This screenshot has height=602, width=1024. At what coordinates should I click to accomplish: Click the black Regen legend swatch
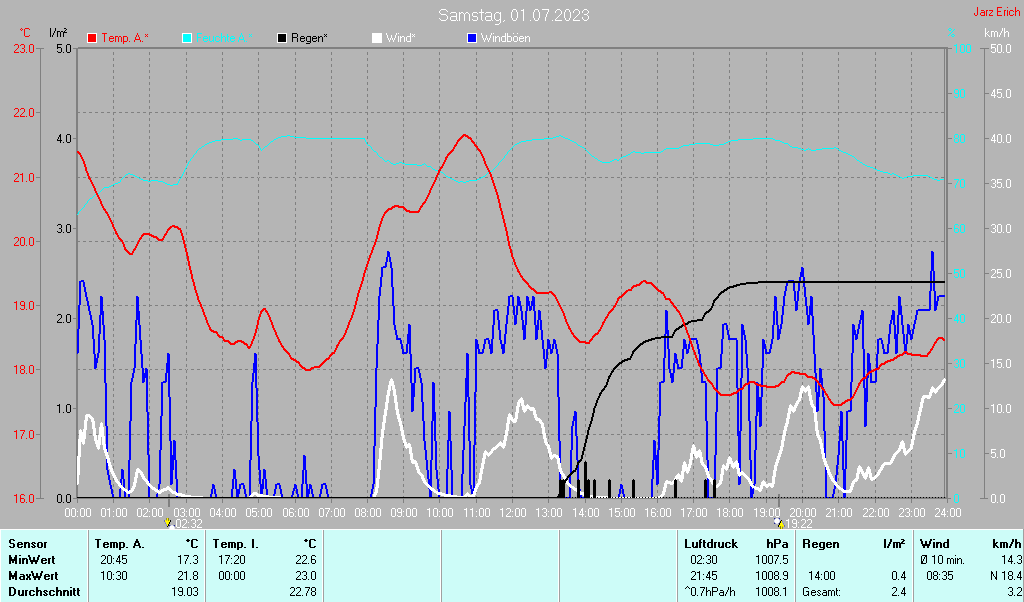(282, 38)
